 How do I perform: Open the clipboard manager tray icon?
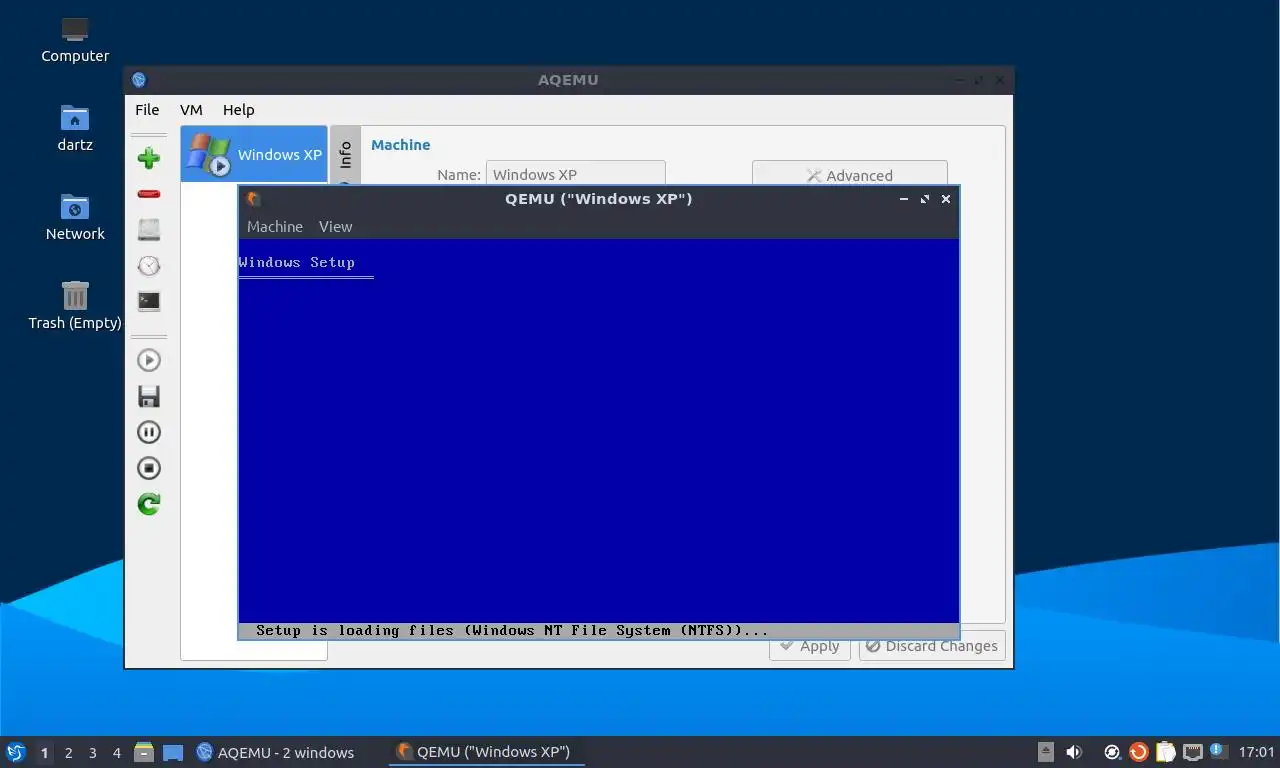[x=1166, y=752]
